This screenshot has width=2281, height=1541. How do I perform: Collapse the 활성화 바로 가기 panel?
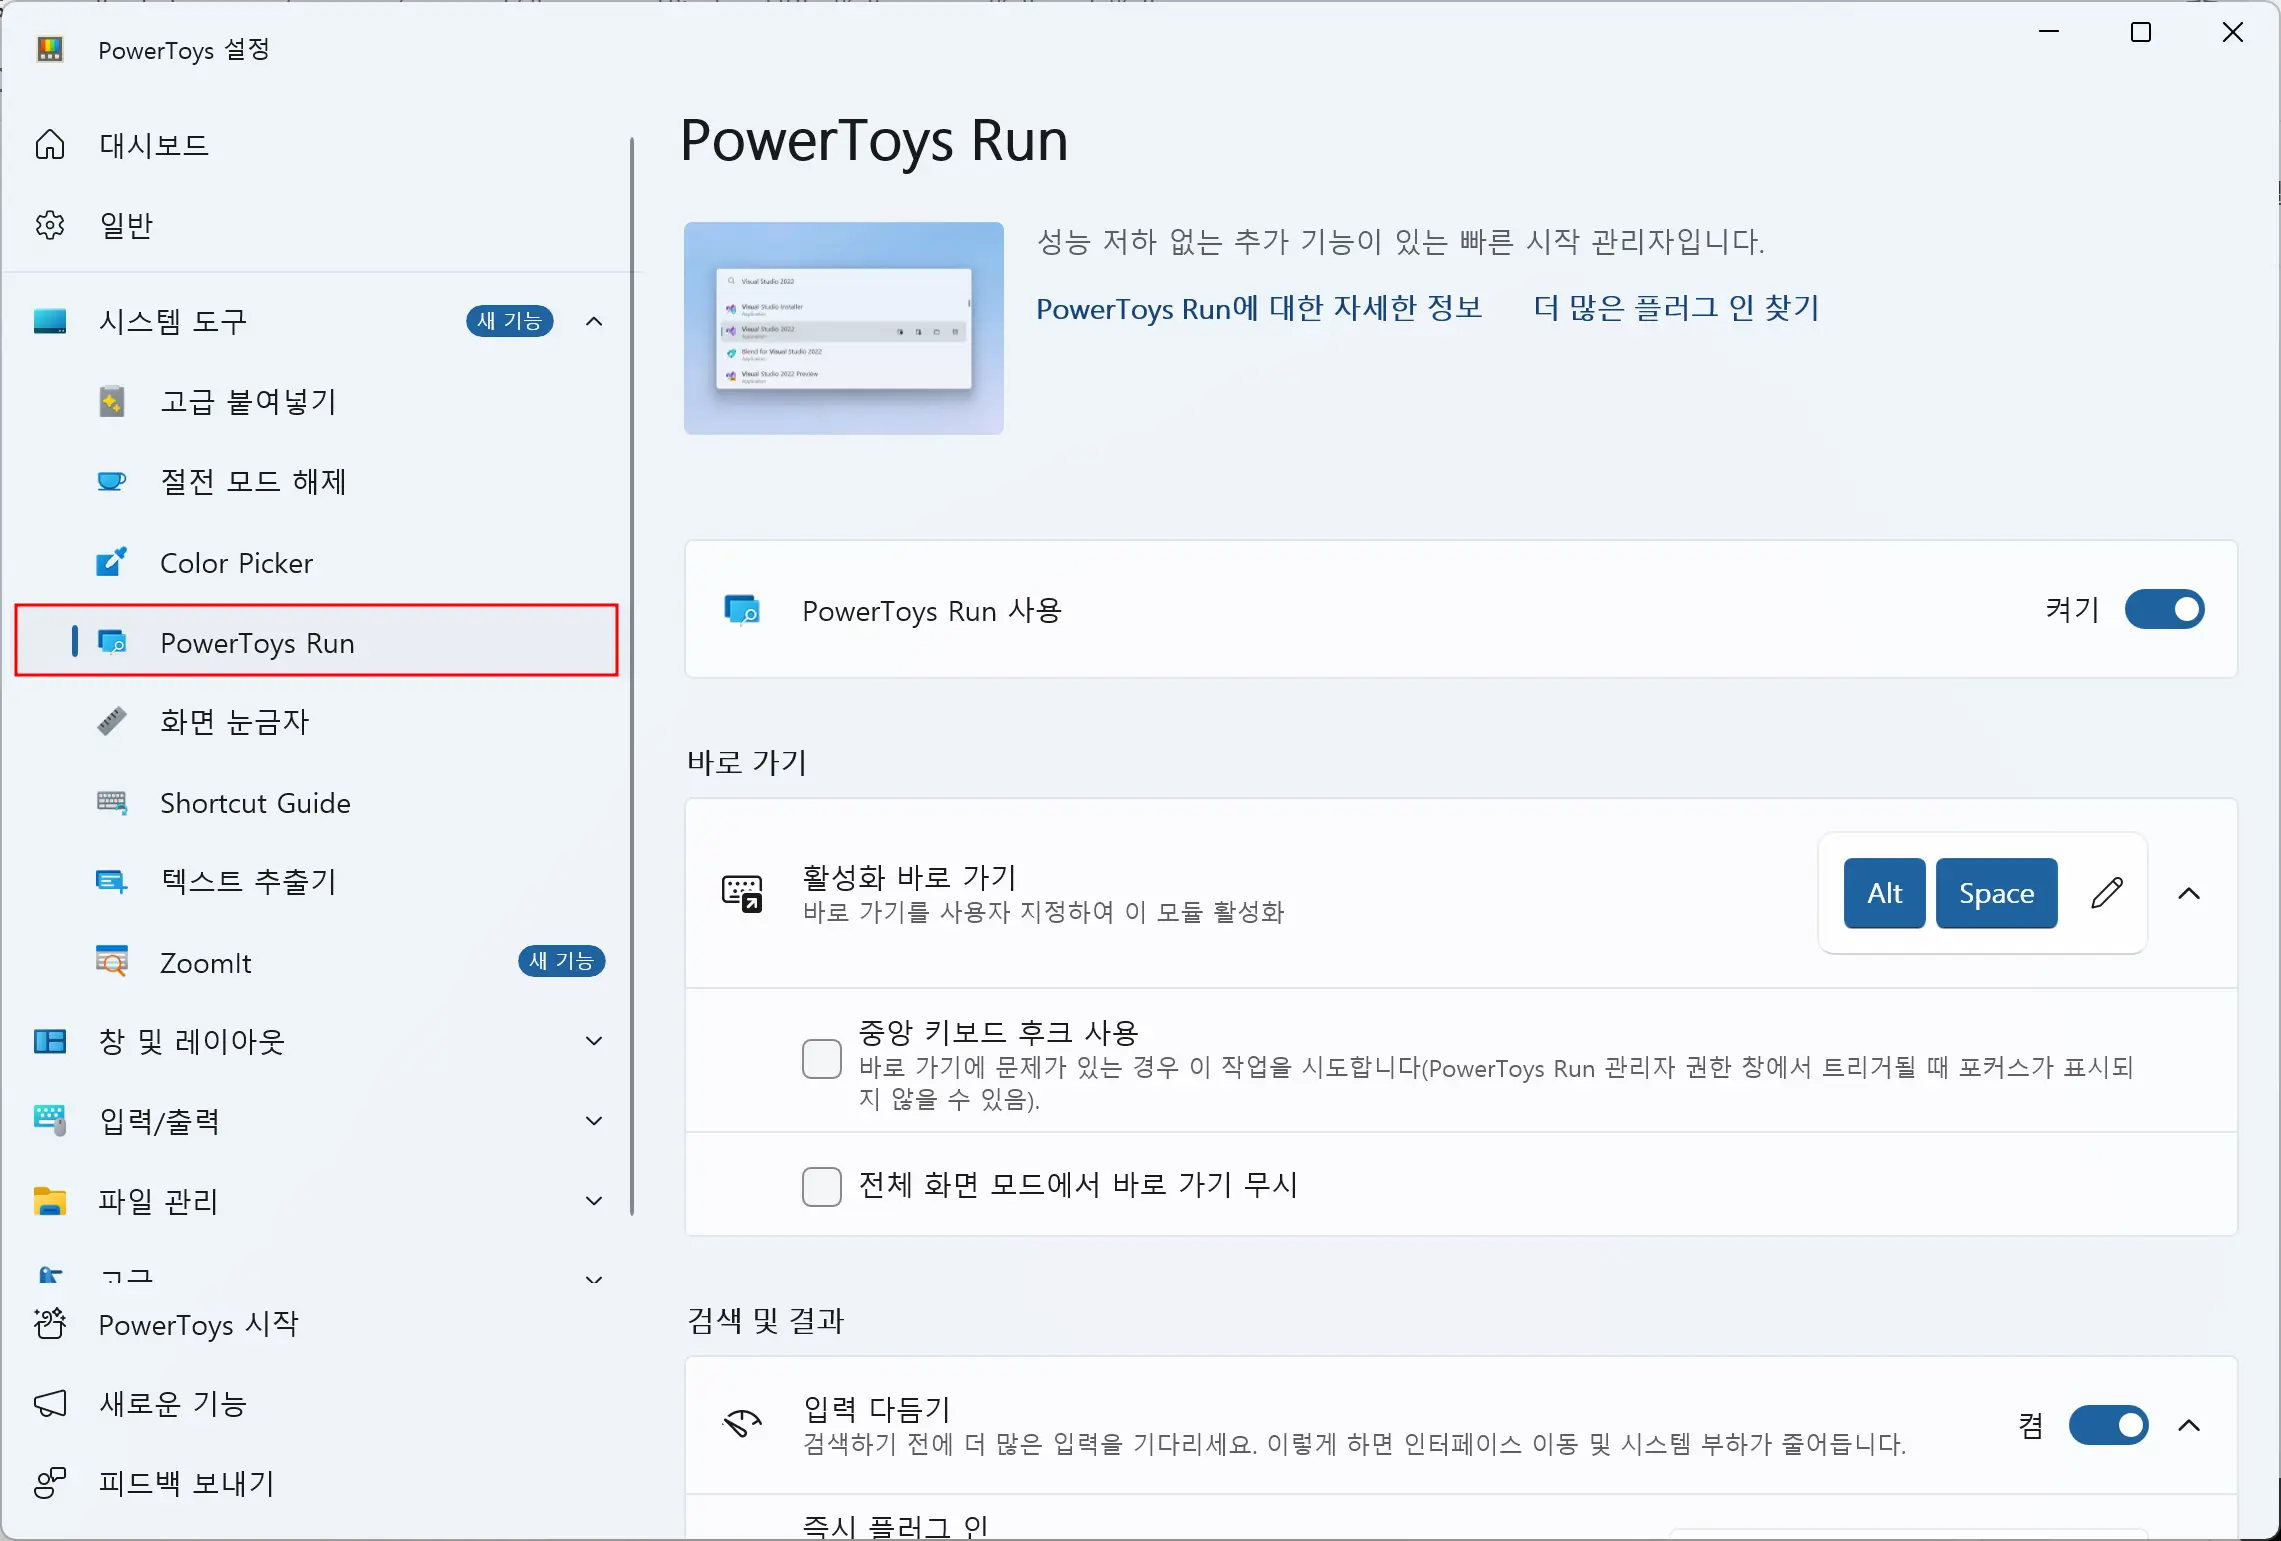pos(2189,893)
